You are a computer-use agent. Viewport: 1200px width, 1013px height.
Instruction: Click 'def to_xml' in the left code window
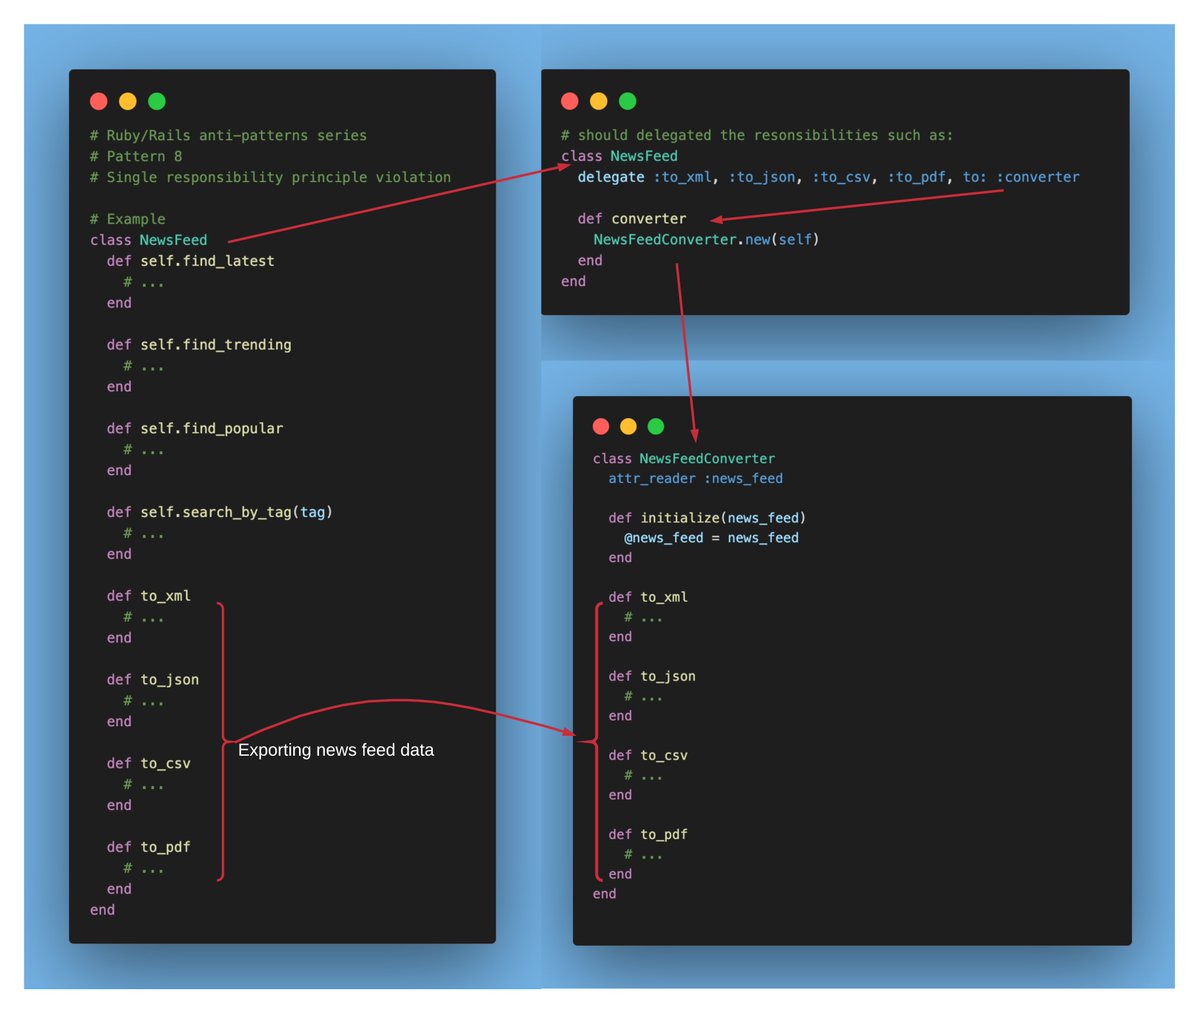click(x=149, y=596)
